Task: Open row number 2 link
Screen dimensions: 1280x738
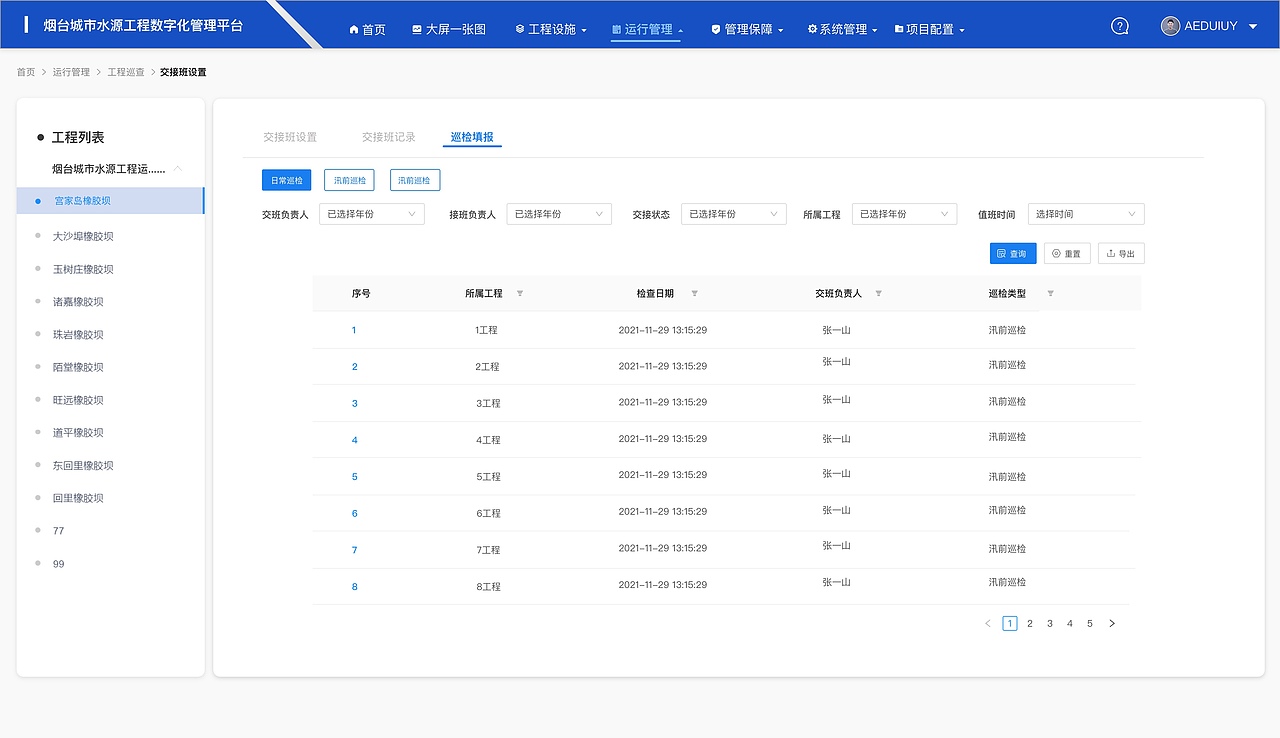Action: coord(354,367)
